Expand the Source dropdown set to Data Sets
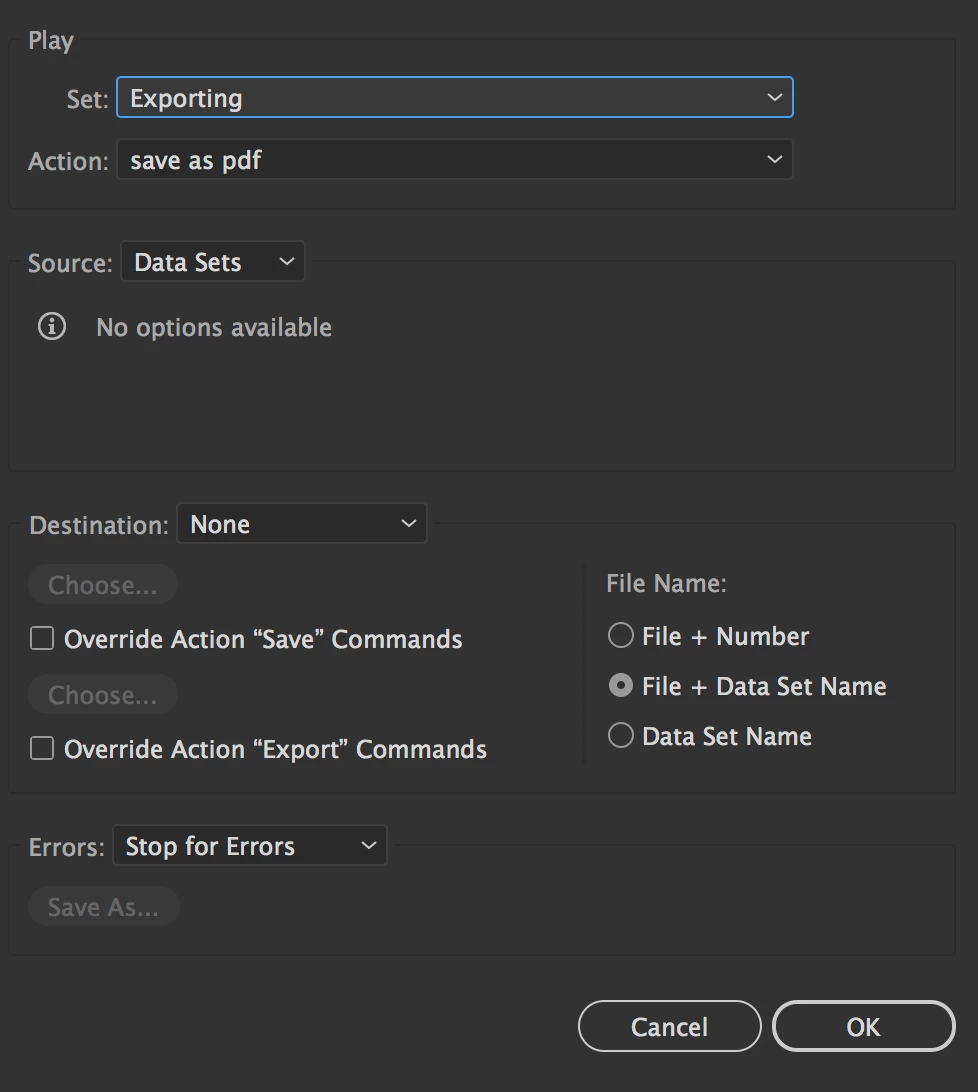The image size is (978, 1092). pos(212,262)
